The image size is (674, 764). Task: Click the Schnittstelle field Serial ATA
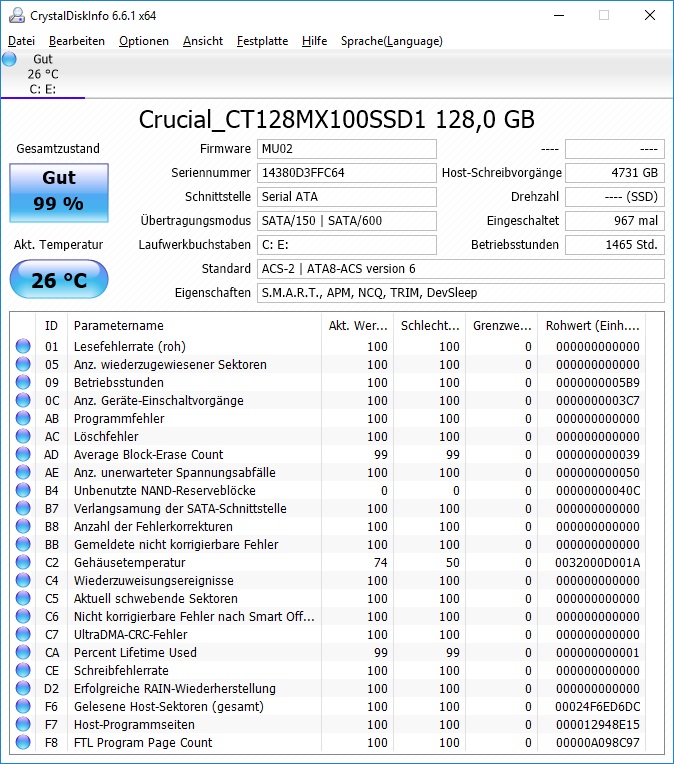347,196
